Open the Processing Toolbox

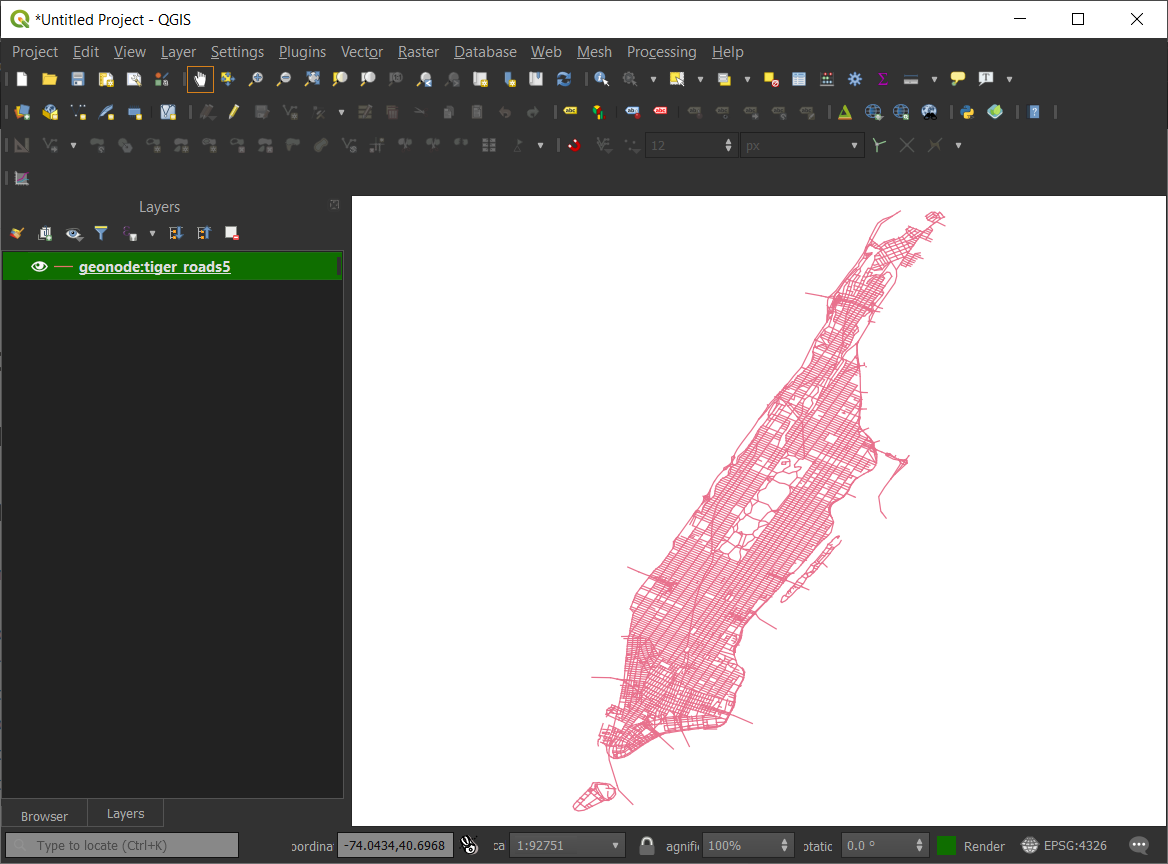click(x=854, y=79)
